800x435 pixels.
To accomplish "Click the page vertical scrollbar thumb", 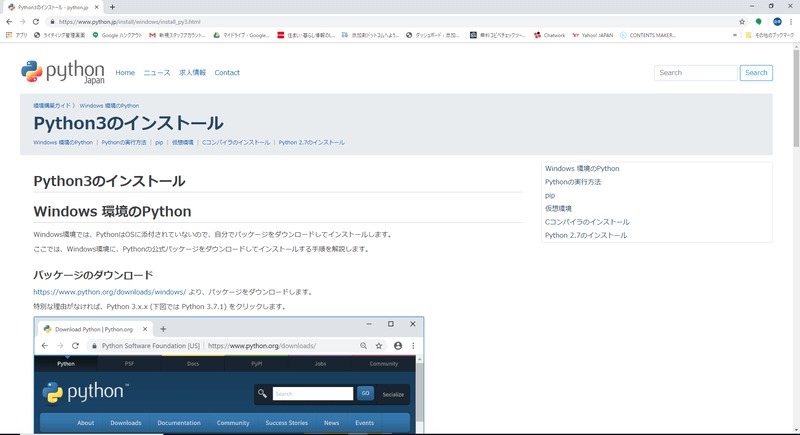I will pos(796,96).
